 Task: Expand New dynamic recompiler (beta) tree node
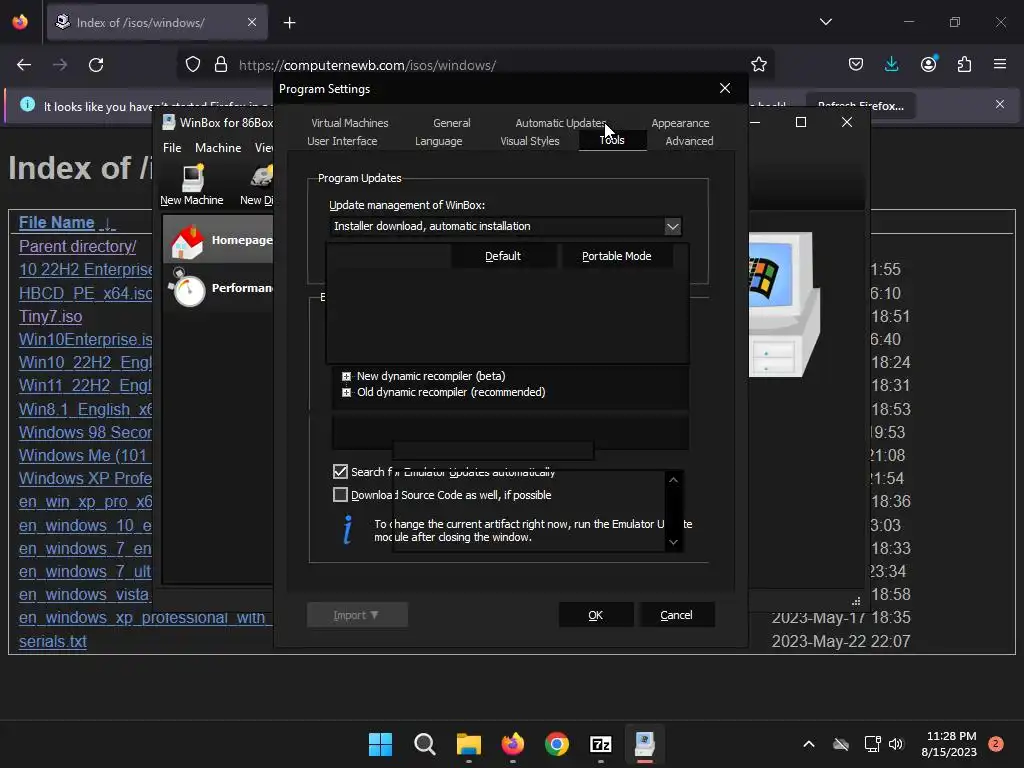[x=346, y=376]
